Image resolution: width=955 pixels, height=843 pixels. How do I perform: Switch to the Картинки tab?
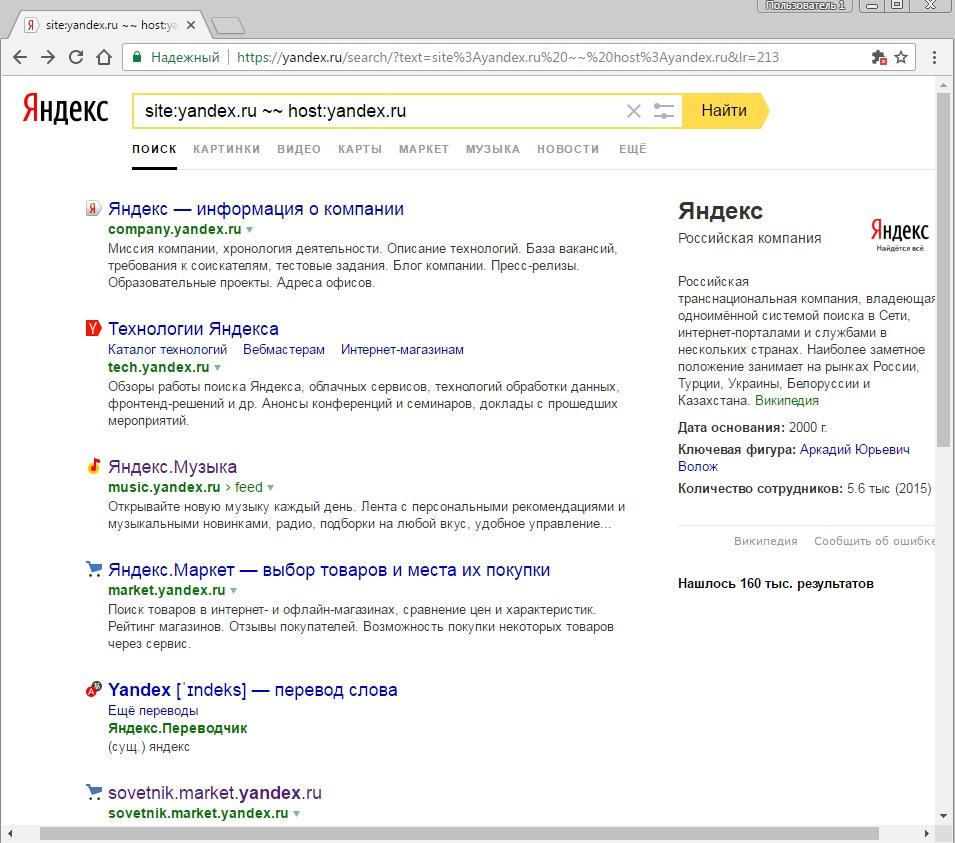[226, 149]
